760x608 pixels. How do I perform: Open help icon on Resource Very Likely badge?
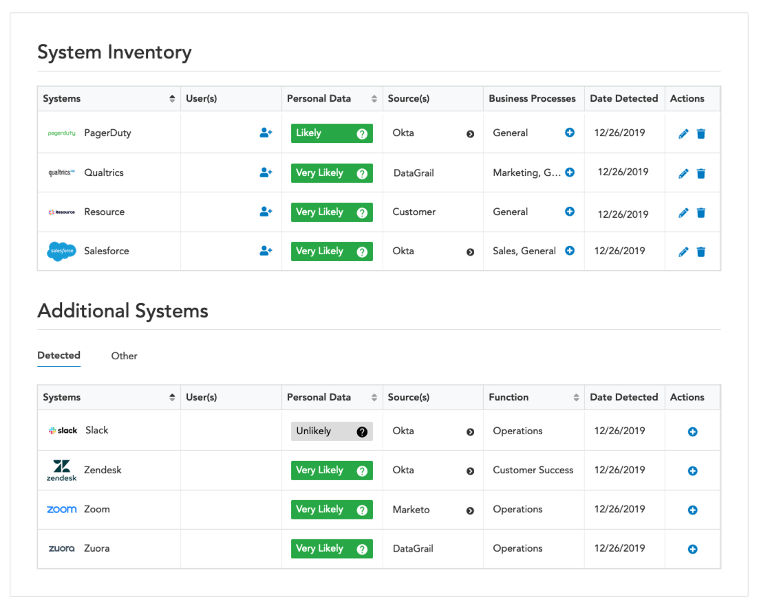point(362,213)
